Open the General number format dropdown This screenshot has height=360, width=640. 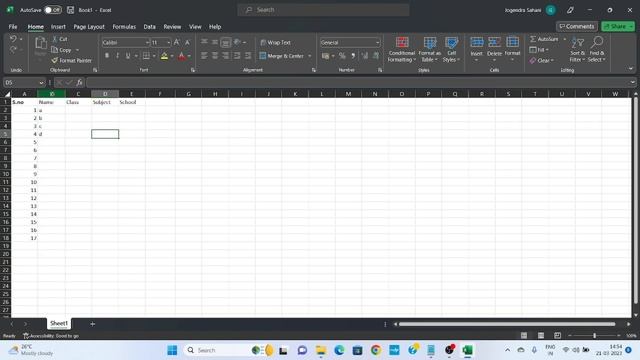coord(377,42)
